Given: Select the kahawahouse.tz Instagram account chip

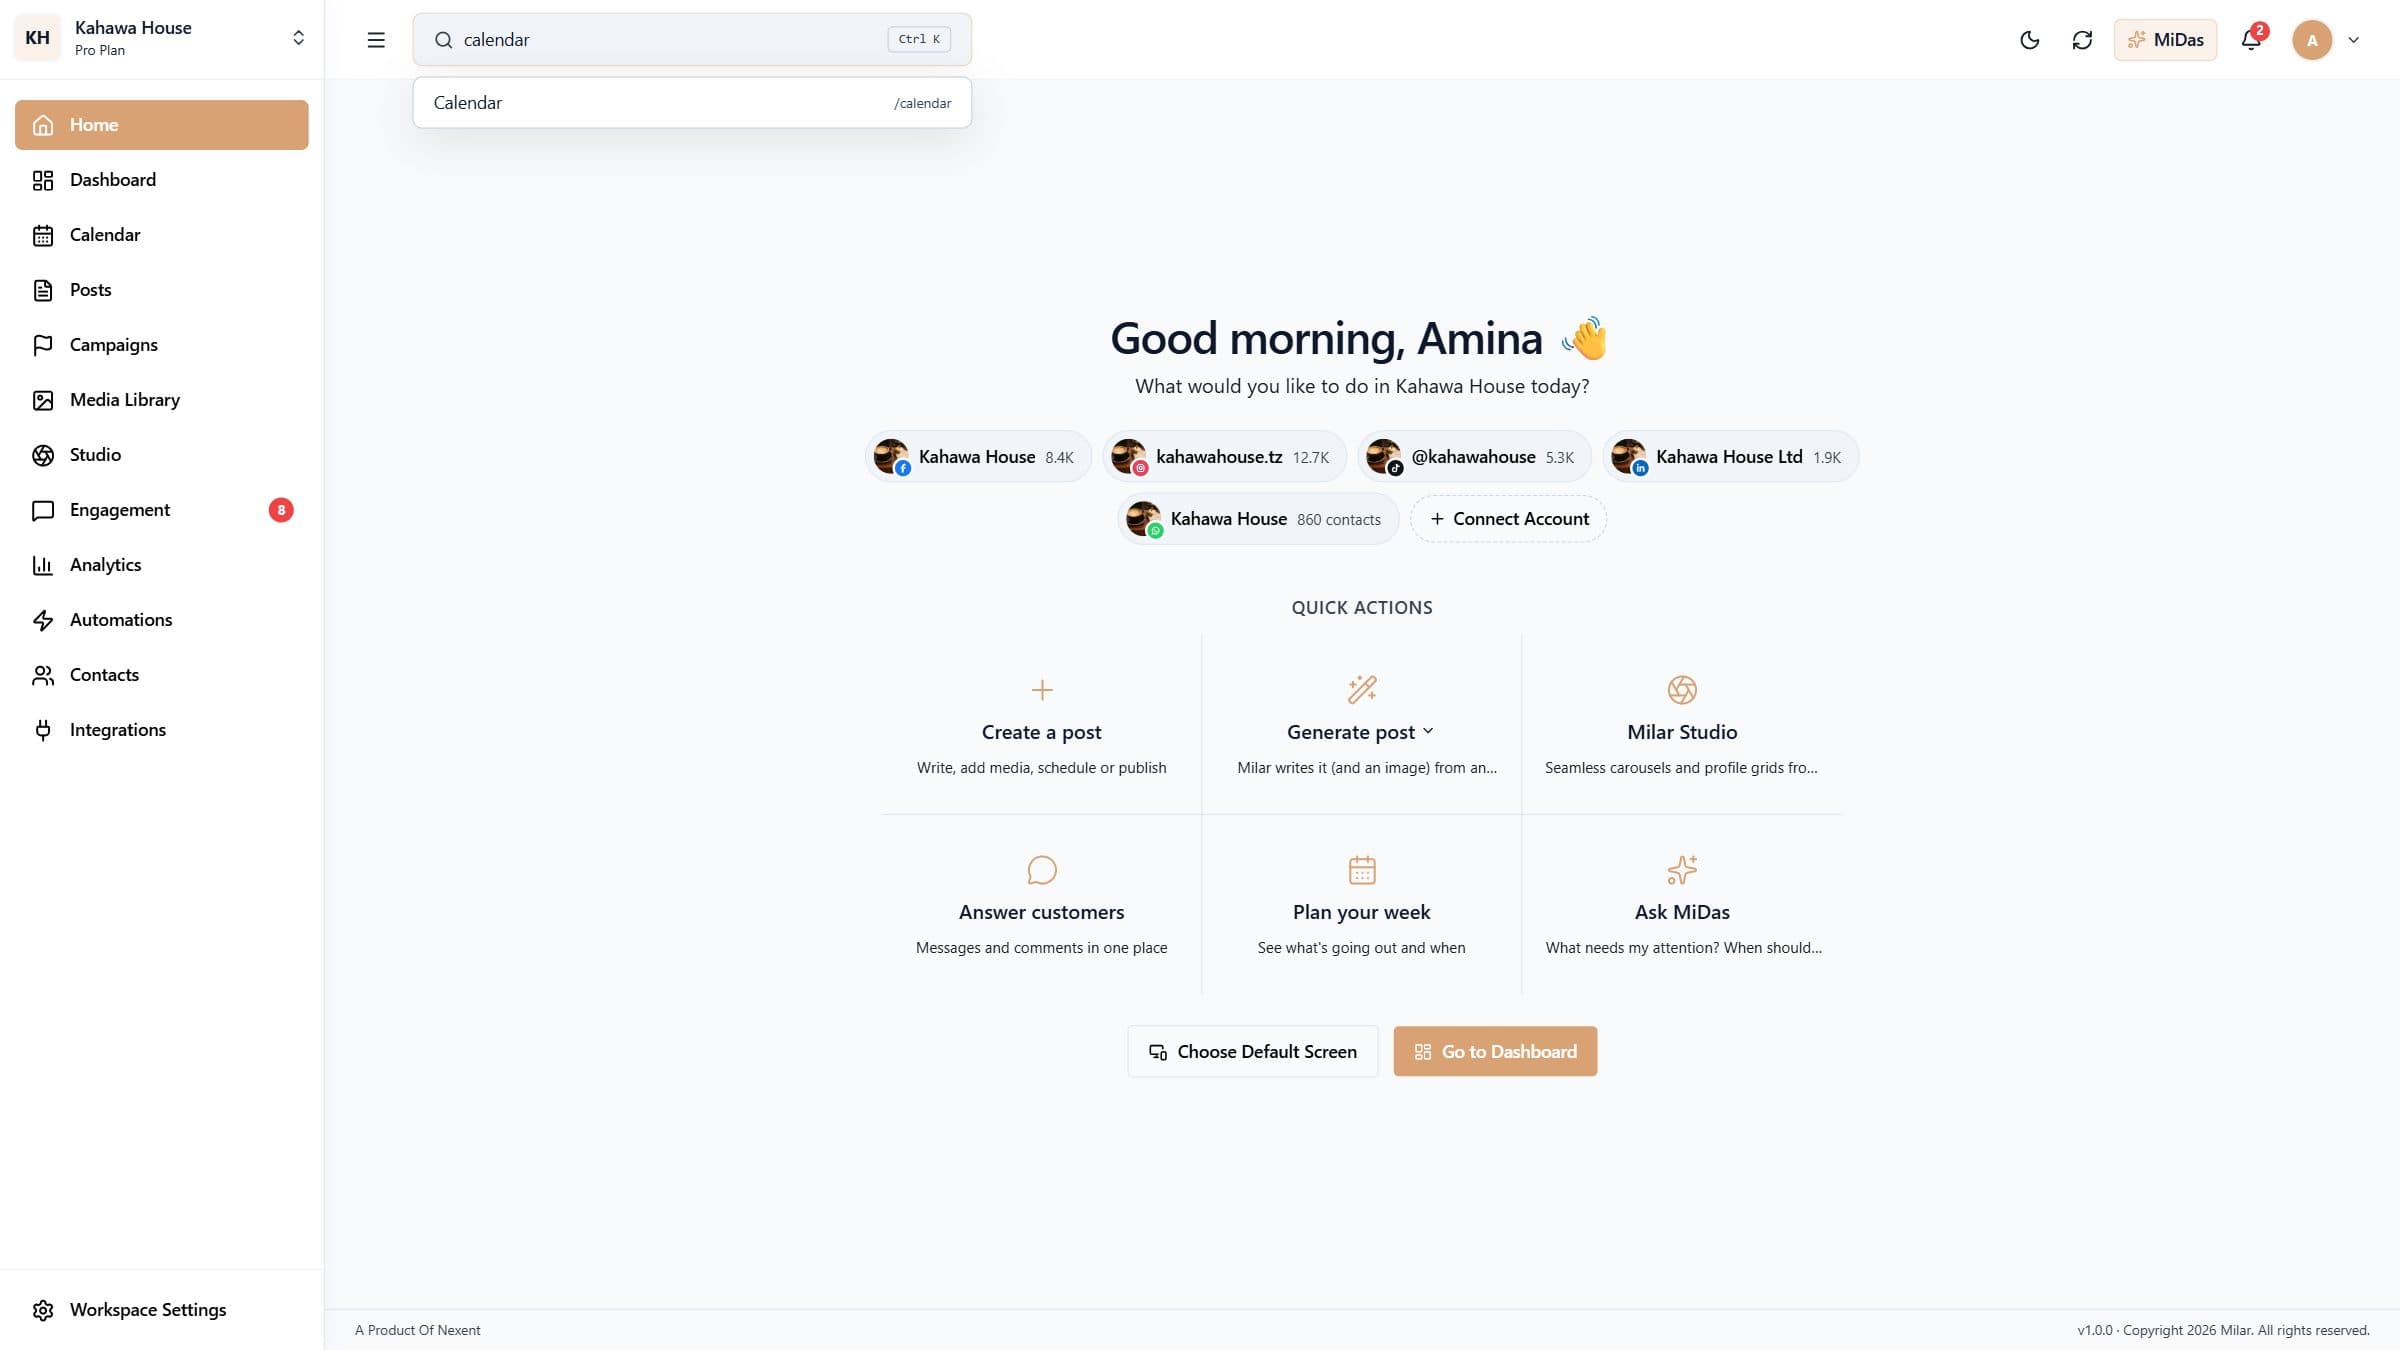Looking at the screenshot, I should (1225, 457).
